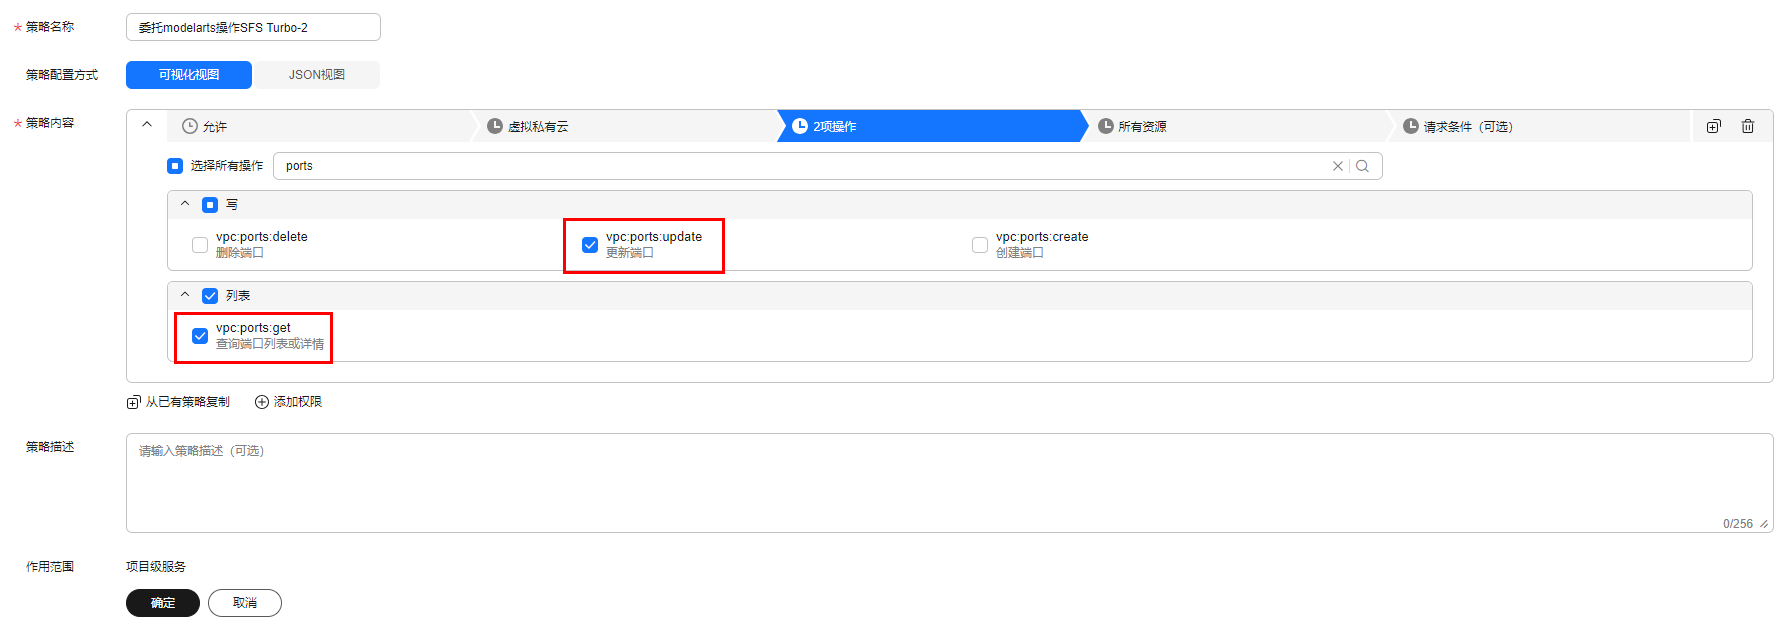This screenshot has width=1789, height=635.
Task: Select the 项目级服务 scope text
Action: point(156,567)
